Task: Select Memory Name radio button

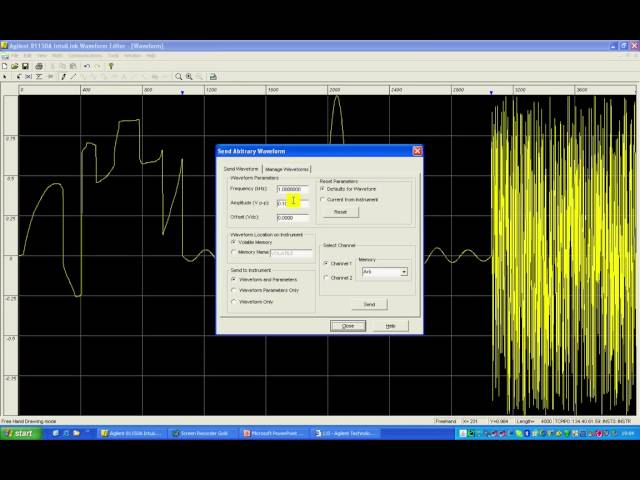Action: point(234,252)
